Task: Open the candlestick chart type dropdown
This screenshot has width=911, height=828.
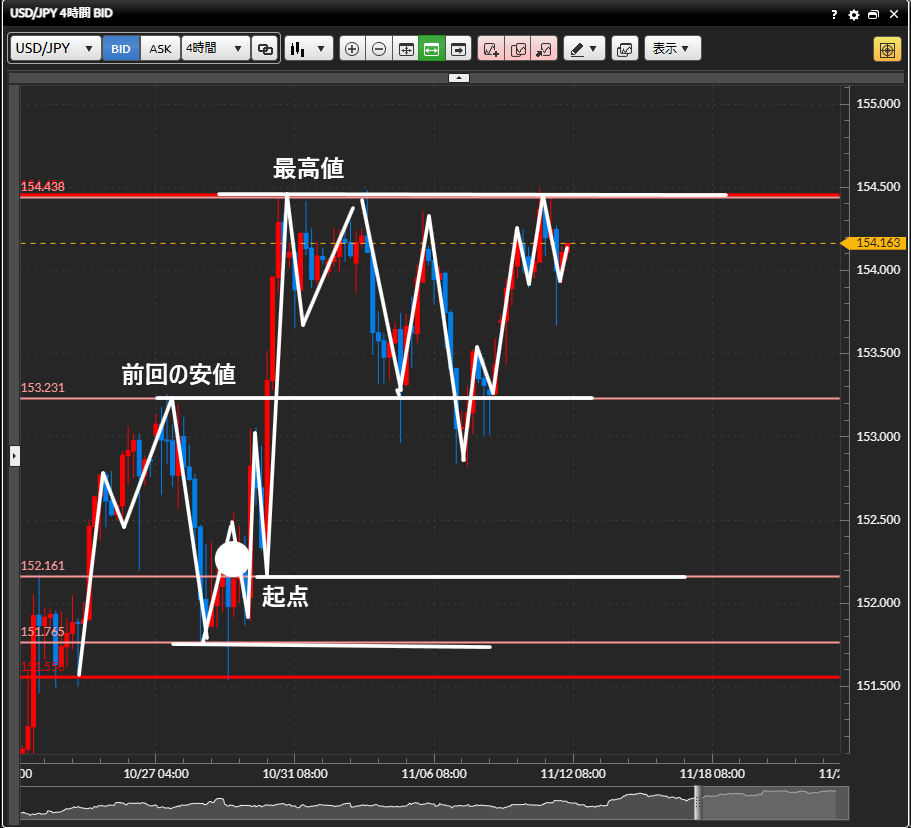Action: click(308, 48)
